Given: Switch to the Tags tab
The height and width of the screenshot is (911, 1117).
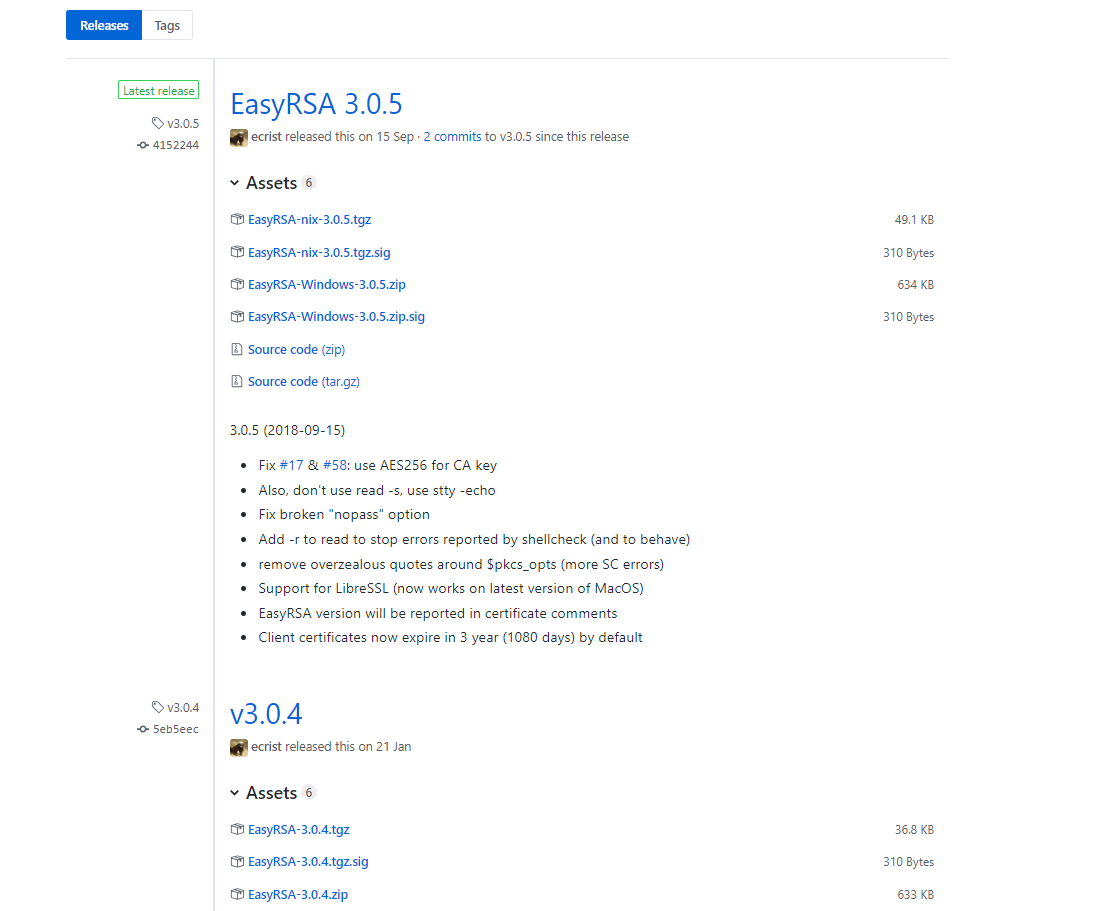Looking at the screenshot, I should tap(166, 25).
